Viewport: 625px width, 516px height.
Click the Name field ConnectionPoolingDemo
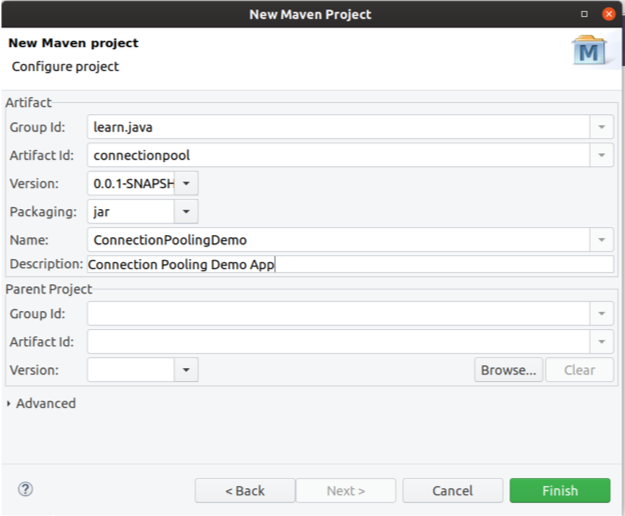point(338,240)
